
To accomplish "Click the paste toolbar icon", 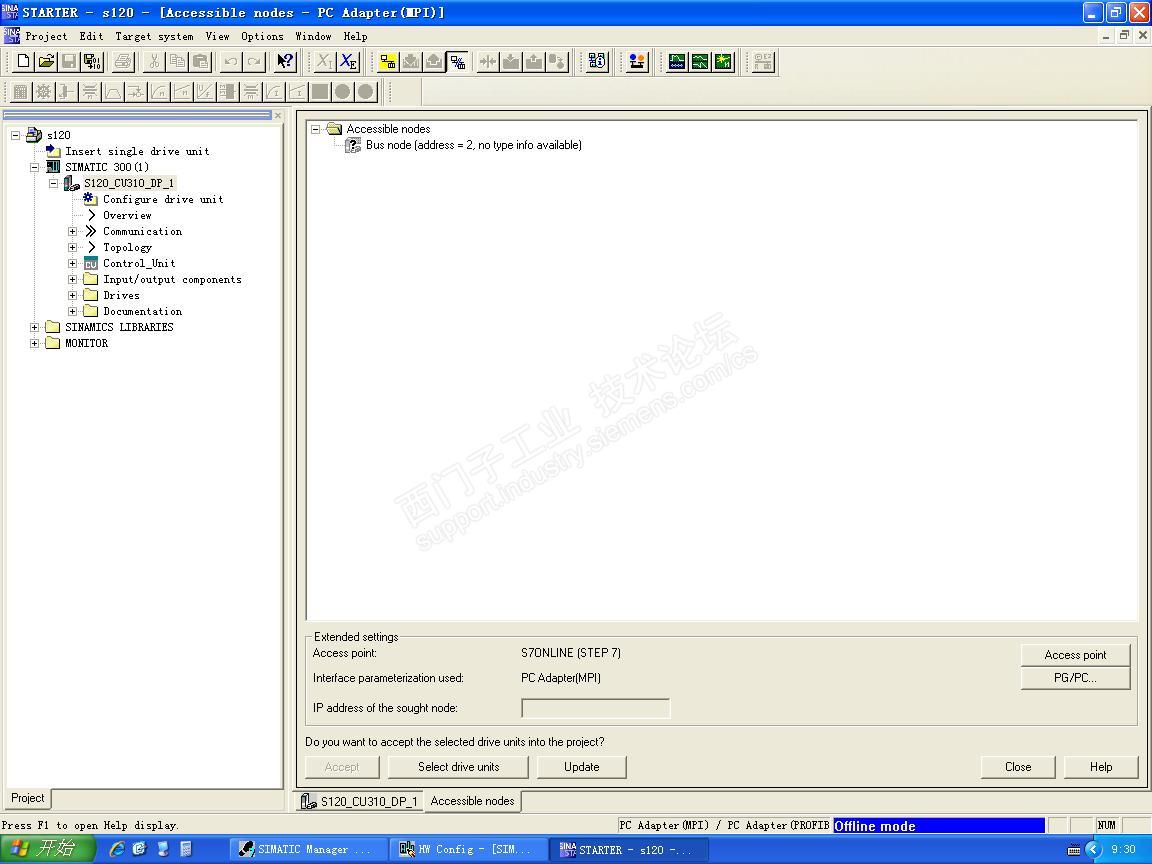I will pos(200,62).
